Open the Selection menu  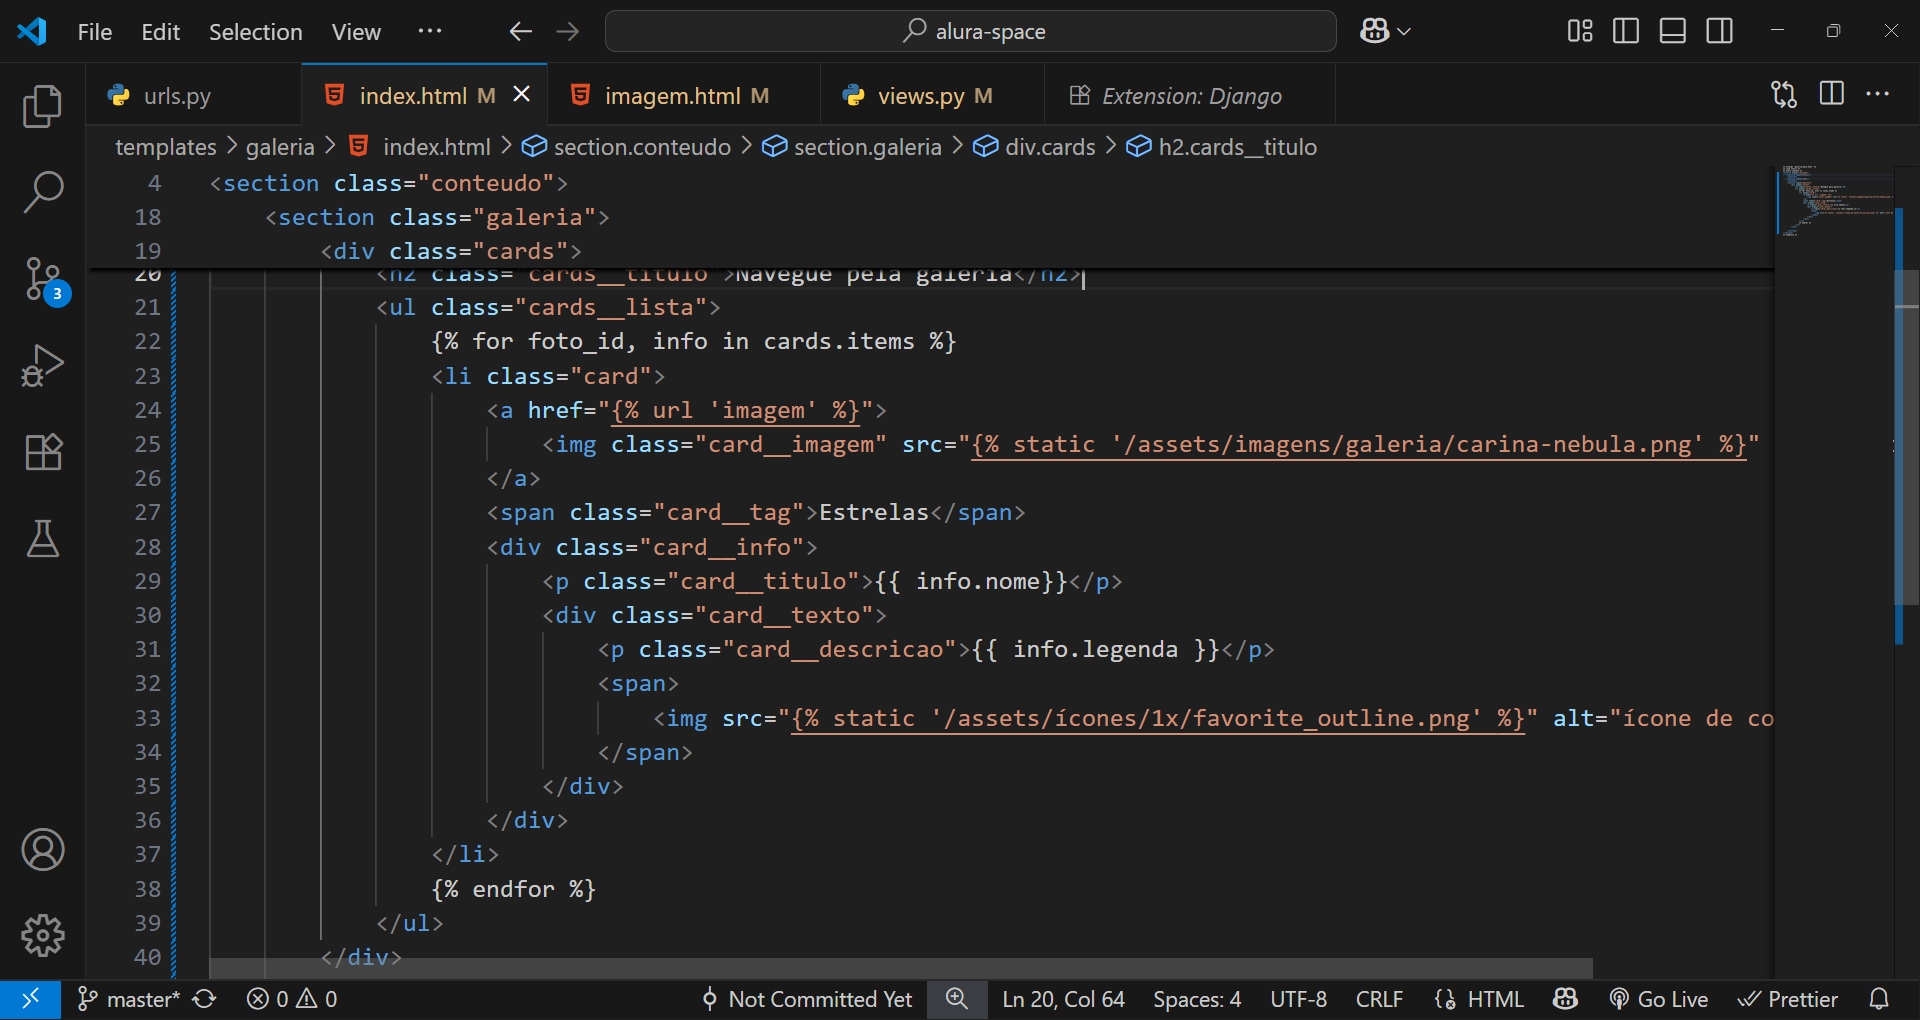(255, 32)
